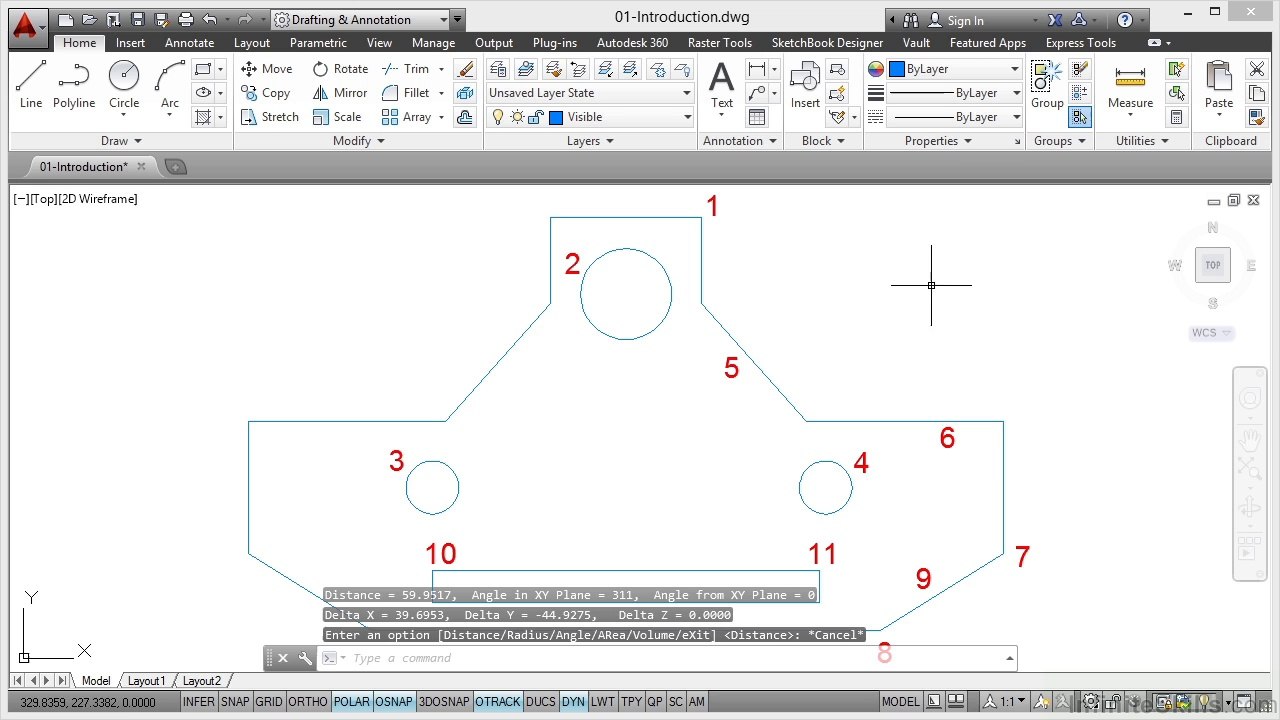Click the Paste tool
This screenshot has width=1280, height=720.
(x=1219, y=84)
